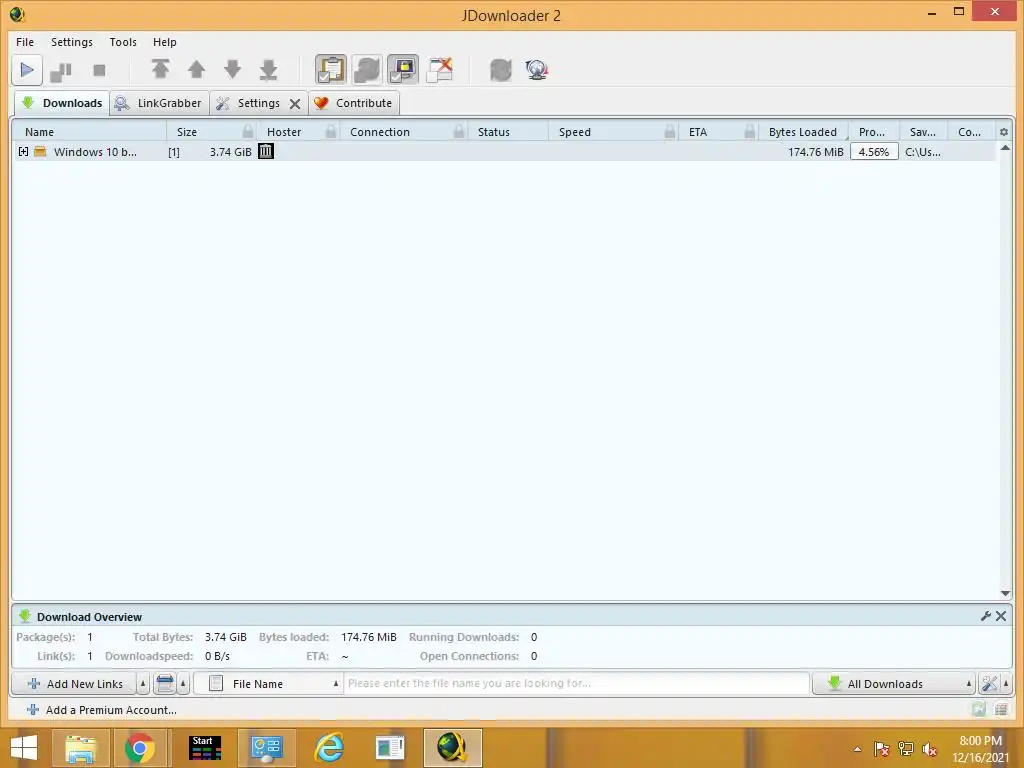Click the scroll down arrow of downloads list
Screen dimensions: 1024x768
[x=1005, y=593]
